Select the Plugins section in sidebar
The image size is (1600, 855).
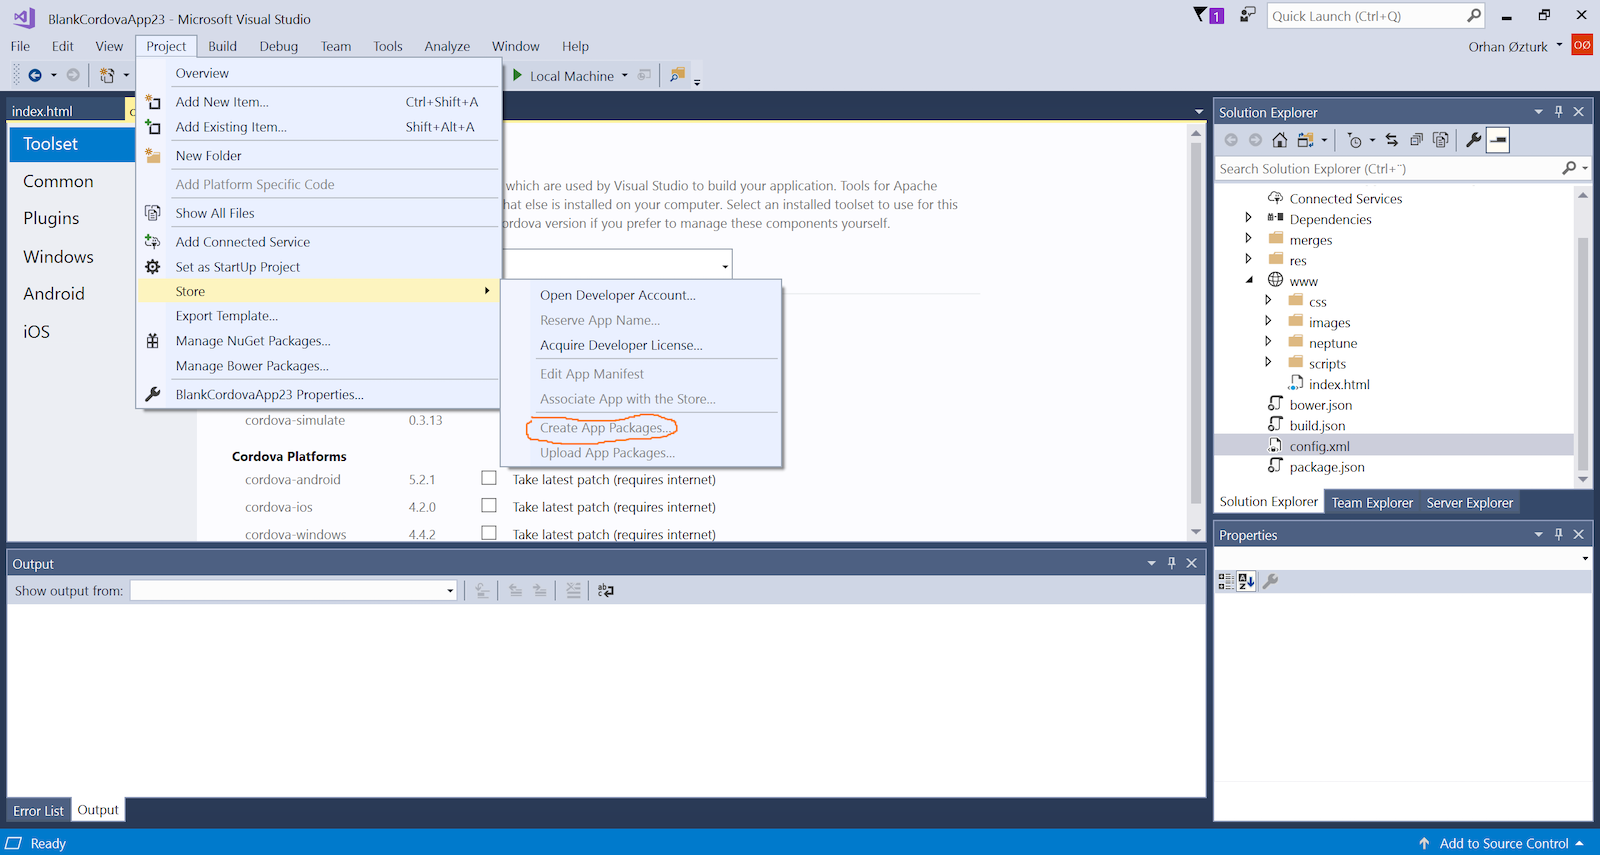(x=51, y=218)
